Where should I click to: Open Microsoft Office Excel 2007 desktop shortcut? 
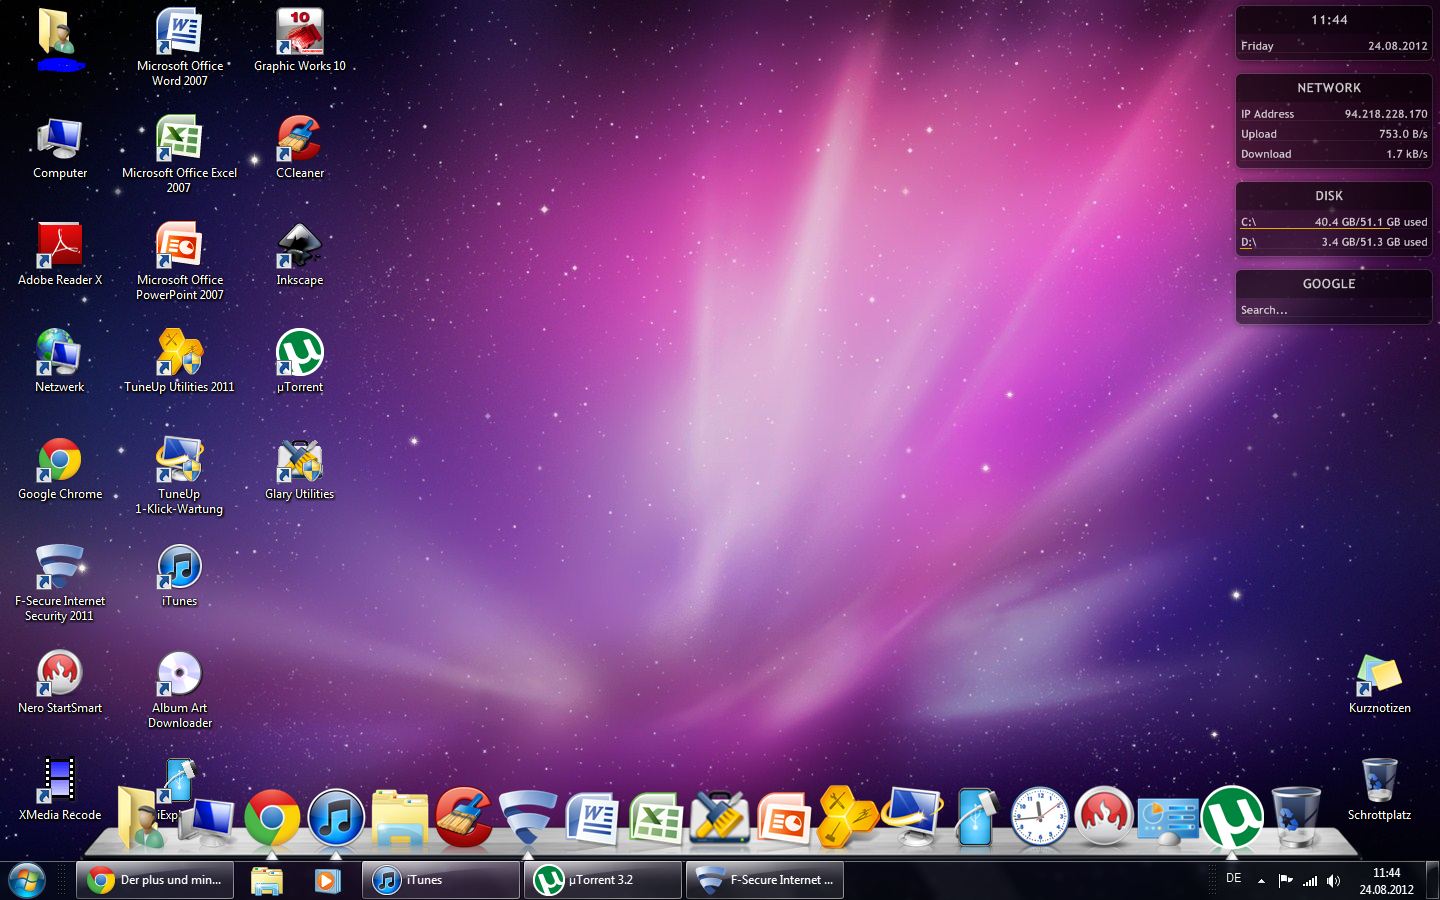point(179,154)
